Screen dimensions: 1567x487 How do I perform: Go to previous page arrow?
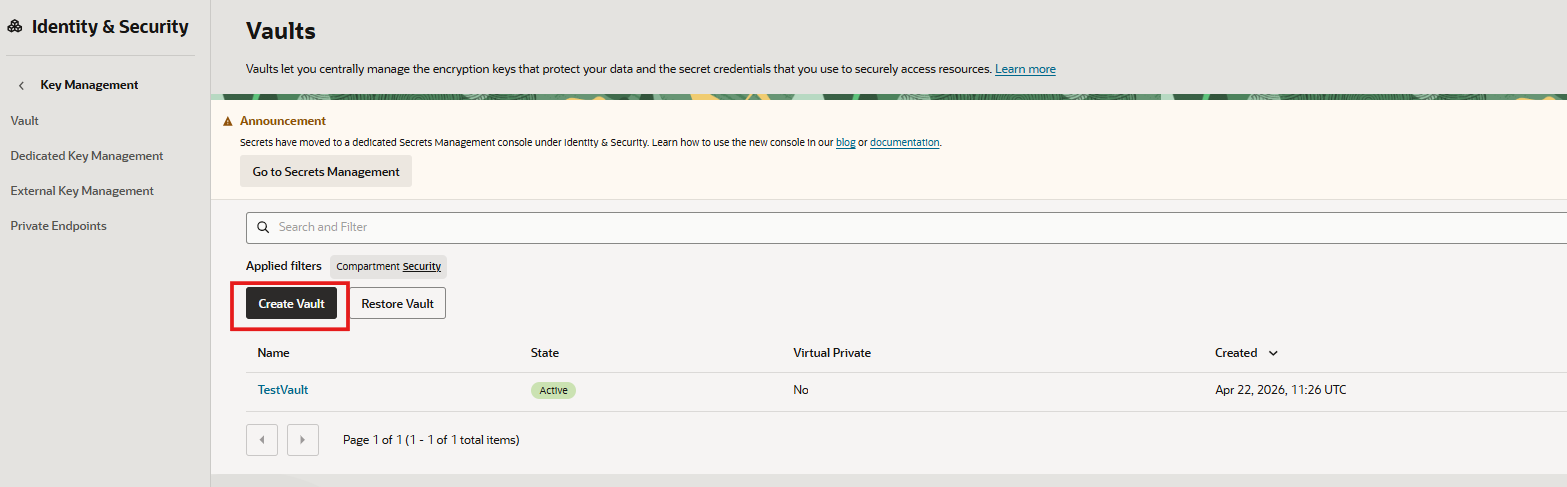click(262, 440)
